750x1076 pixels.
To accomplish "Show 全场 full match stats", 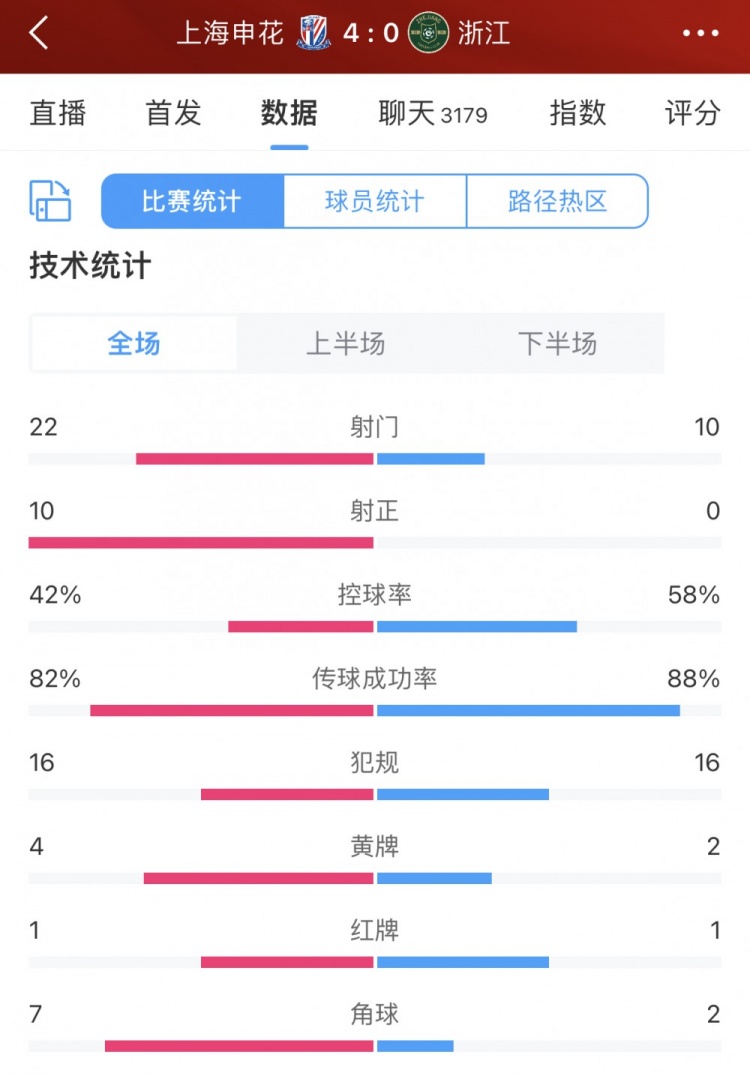I will tap(134, 344).
